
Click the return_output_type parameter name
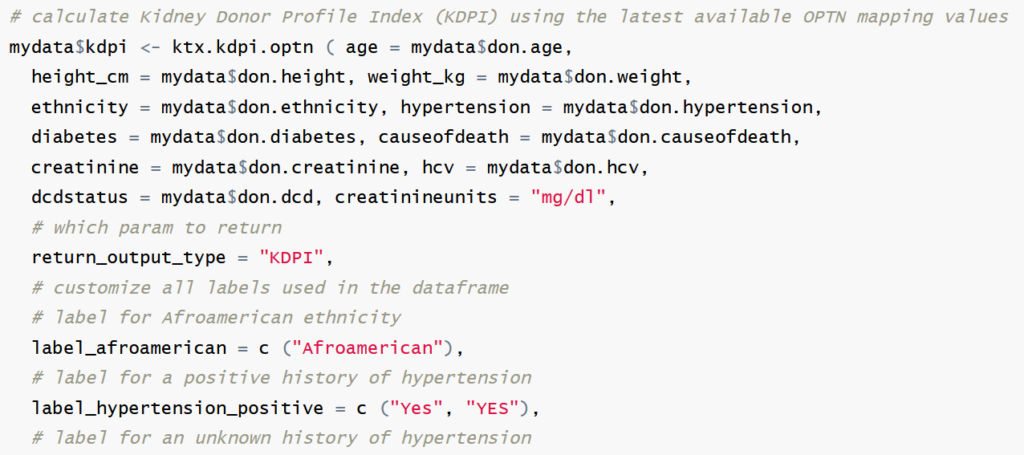(x=128, y=257)
